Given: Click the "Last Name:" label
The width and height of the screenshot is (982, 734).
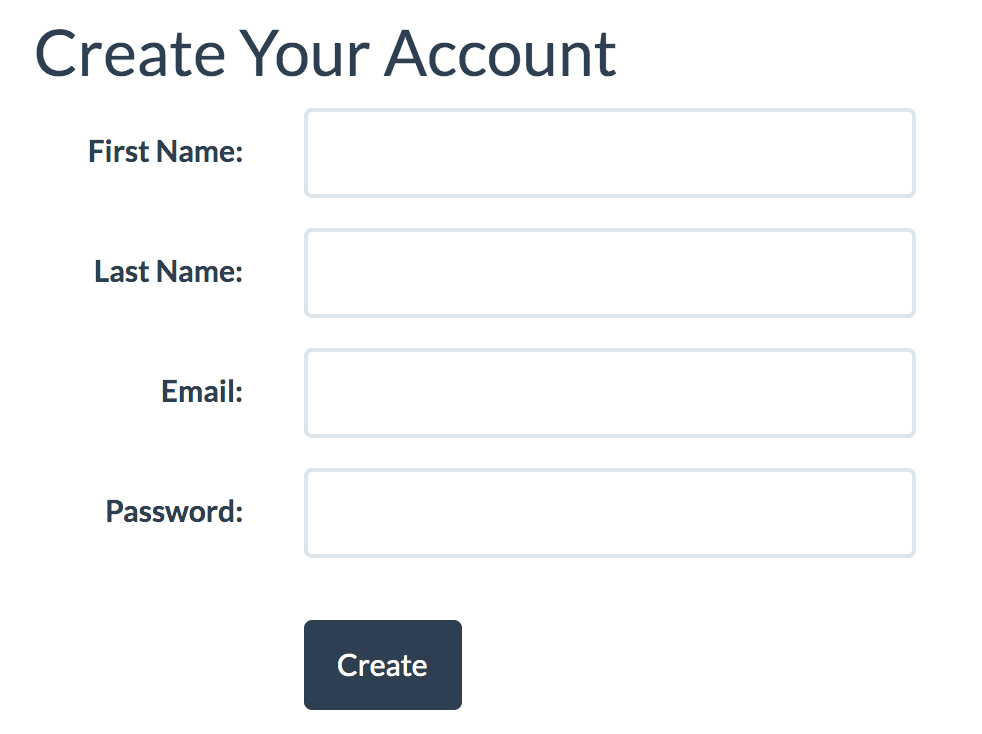Looking at the screenshot, I should point(169,272).
